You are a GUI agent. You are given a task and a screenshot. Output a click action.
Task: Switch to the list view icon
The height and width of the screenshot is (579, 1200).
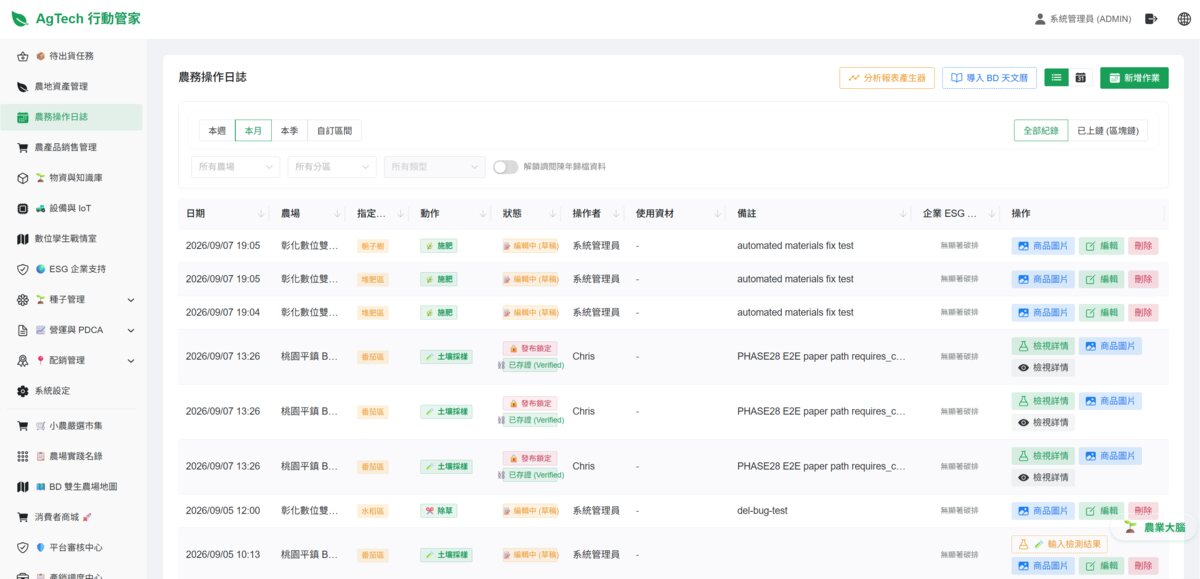1056,77
